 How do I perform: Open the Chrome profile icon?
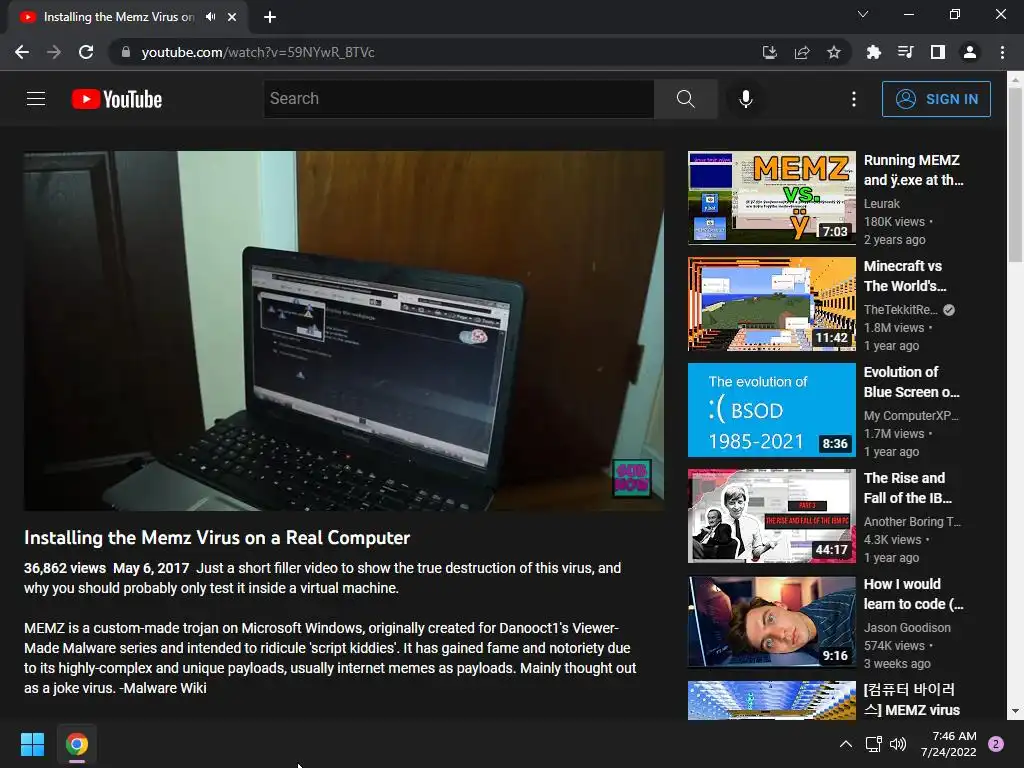pos(970,52)
